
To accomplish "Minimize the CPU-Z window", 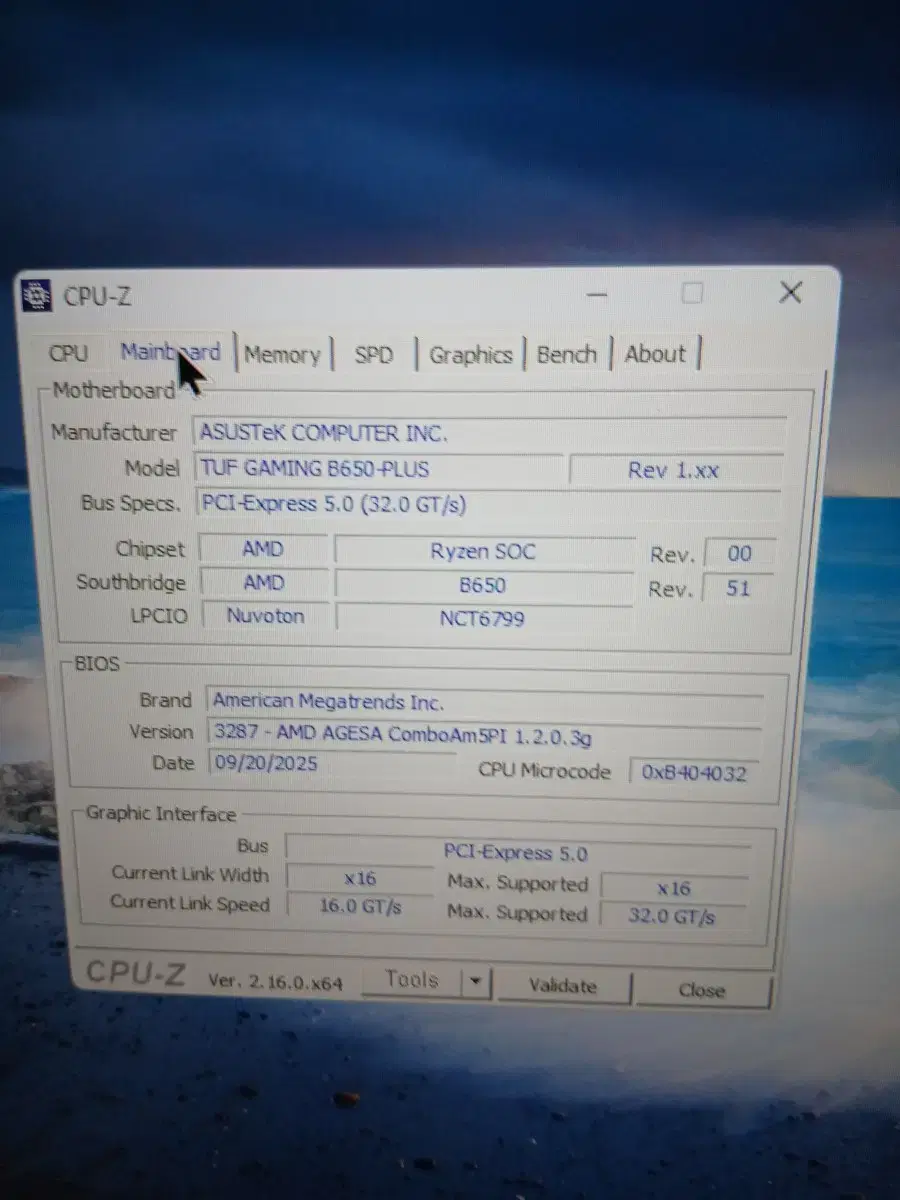I will click(x=597, y=294).
